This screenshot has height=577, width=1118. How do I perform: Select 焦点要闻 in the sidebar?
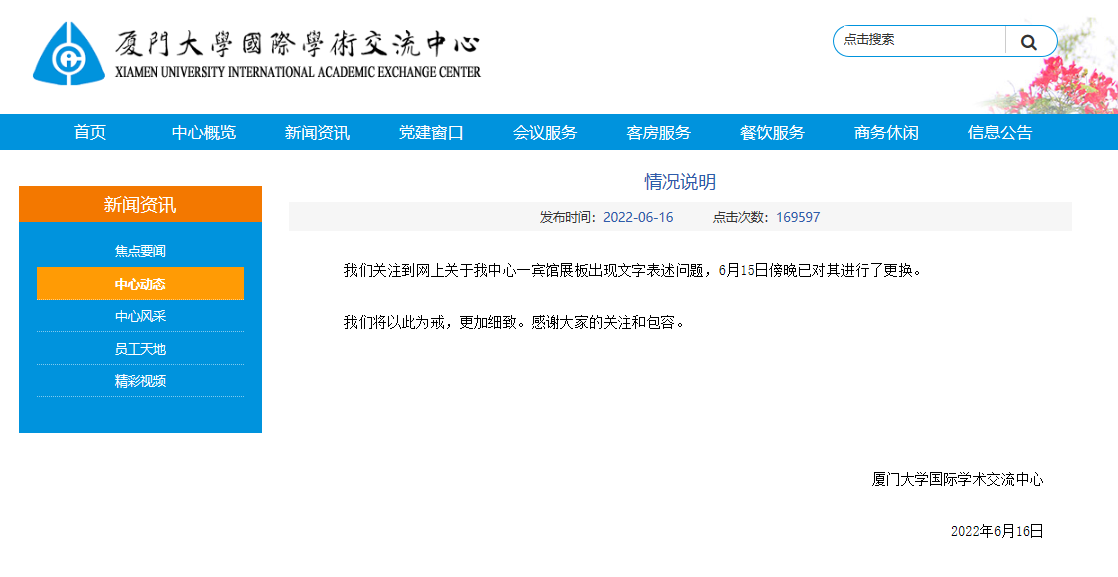(140, 250)
